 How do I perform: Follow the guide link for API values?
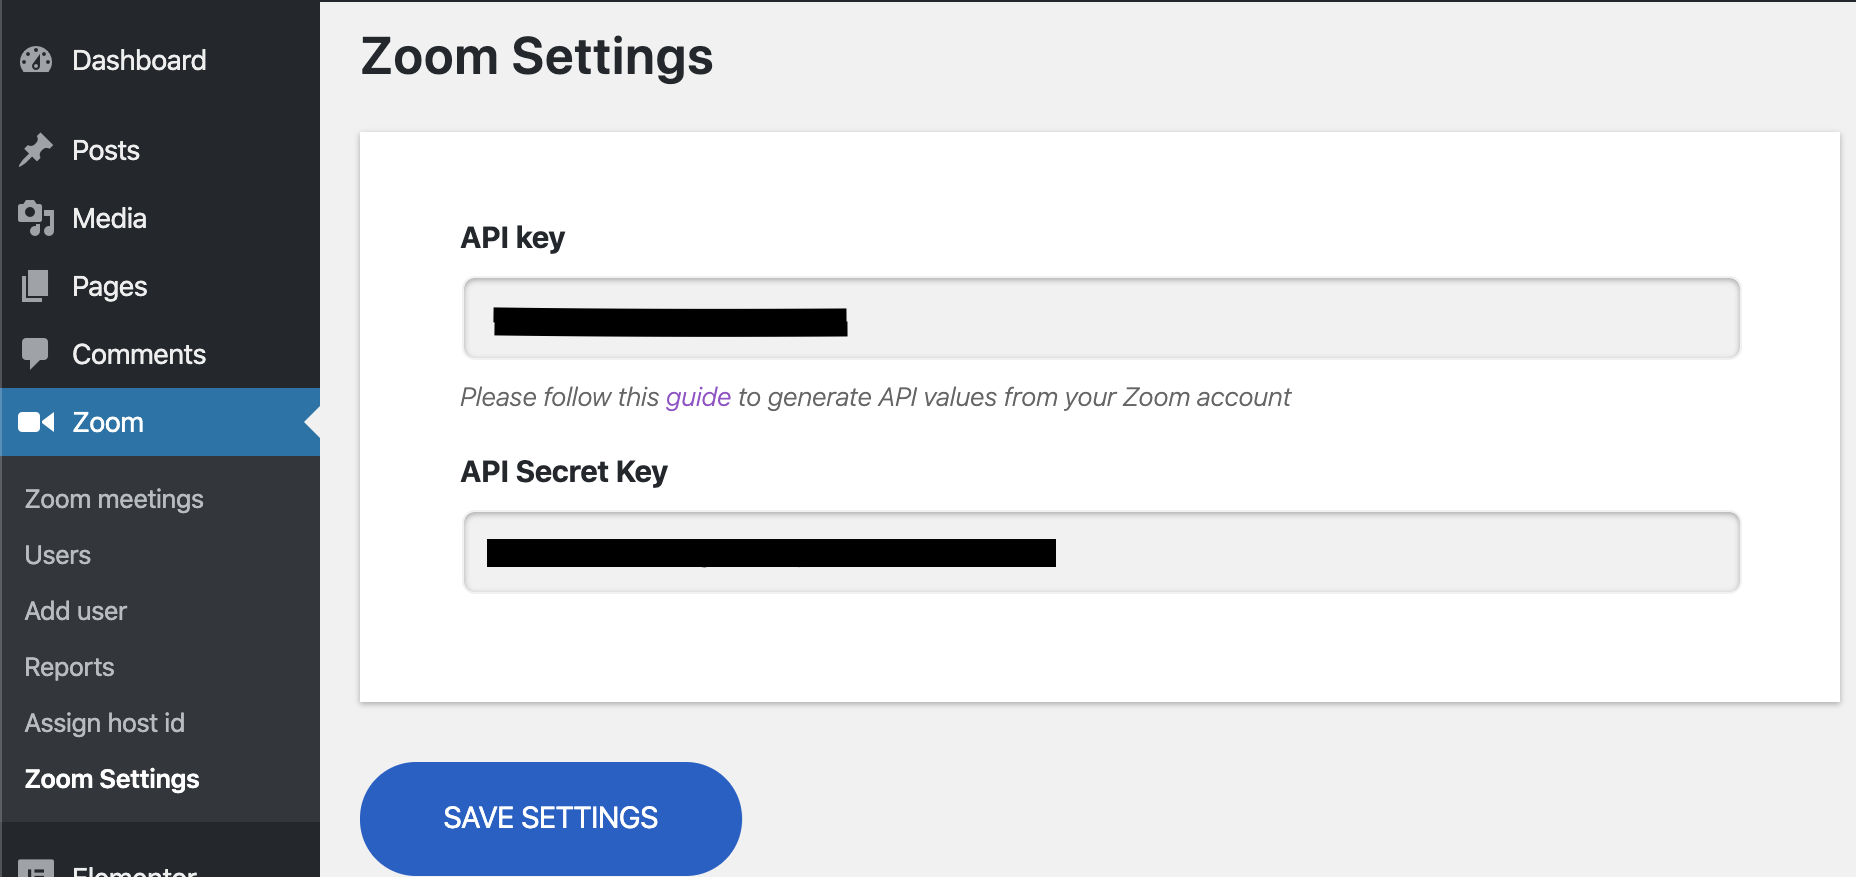pos(698,397)
